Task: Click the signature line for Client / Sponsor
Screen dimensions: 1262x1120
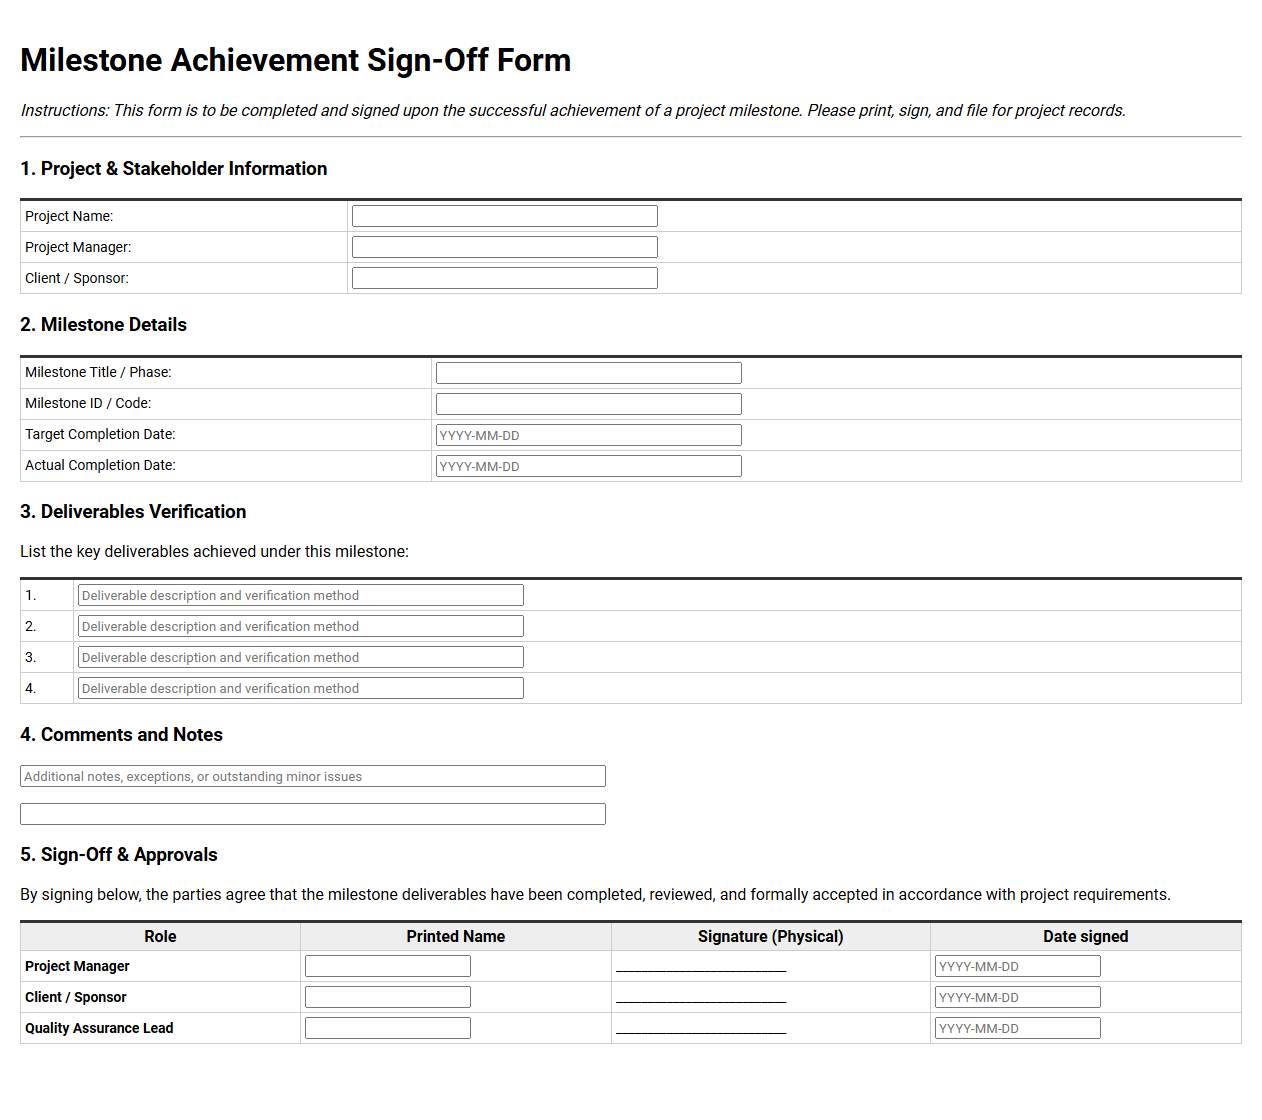Action: [x=701, y=999]
